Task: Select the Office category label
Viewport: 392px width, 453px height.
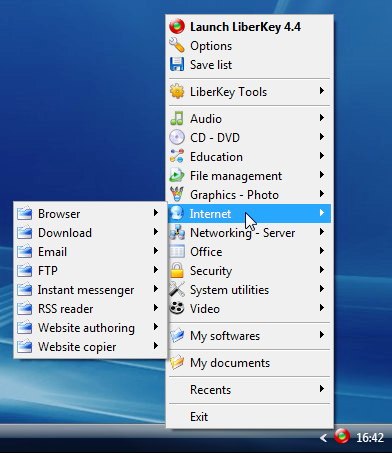Action: click(206, 252)
